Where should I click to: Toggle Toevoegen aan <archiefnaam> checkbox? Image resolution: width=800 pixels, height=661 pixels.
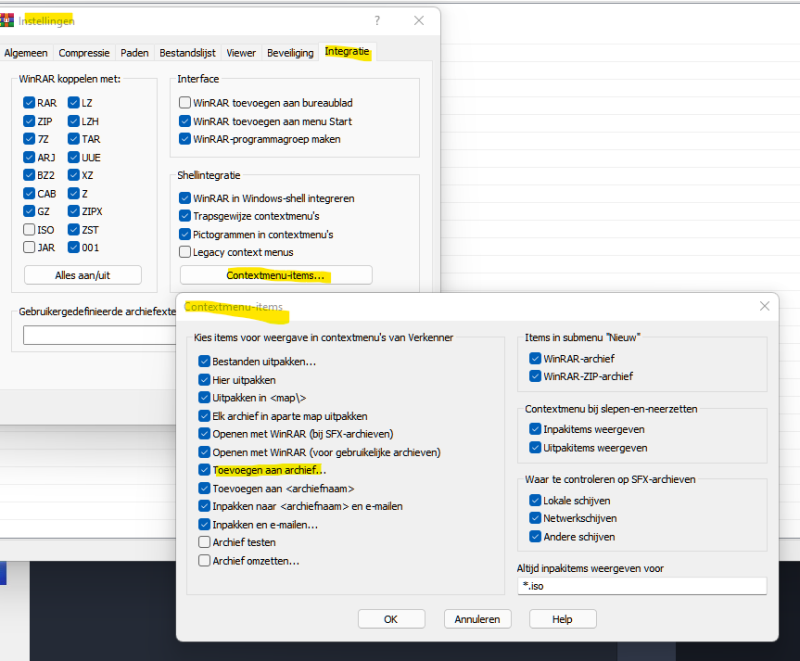click(x=204, y=488)
